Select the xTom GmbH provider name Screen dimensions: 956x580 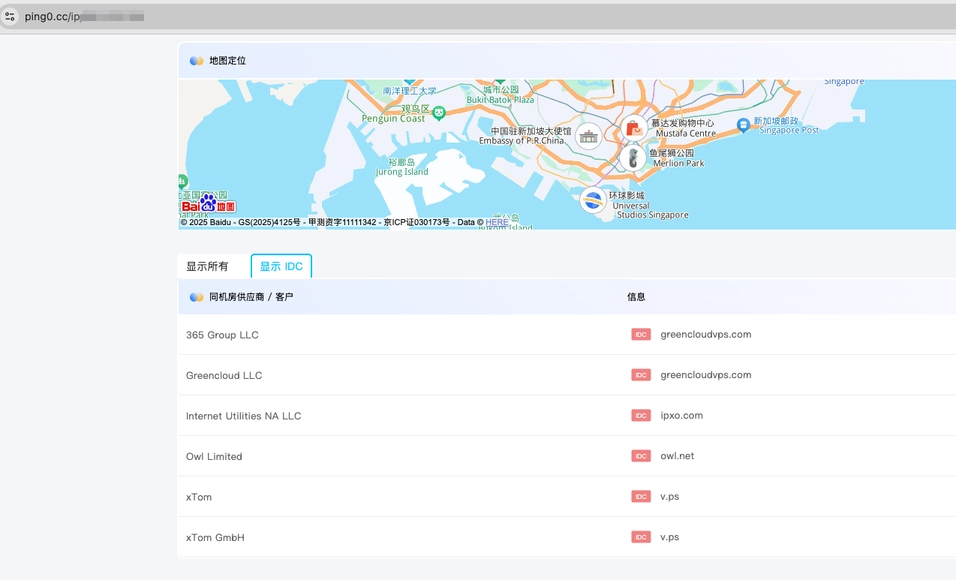click(x=215, y=538)
